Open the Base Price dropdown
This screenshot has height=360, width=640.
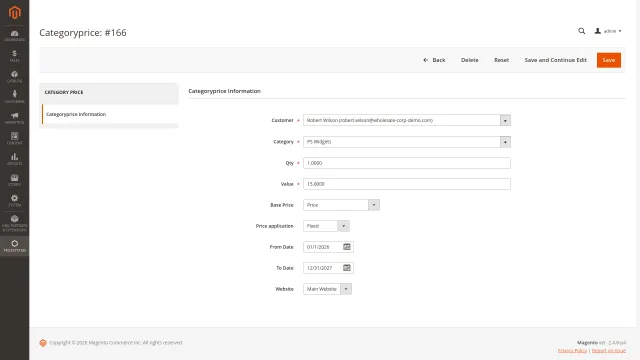tap(341, 205)
